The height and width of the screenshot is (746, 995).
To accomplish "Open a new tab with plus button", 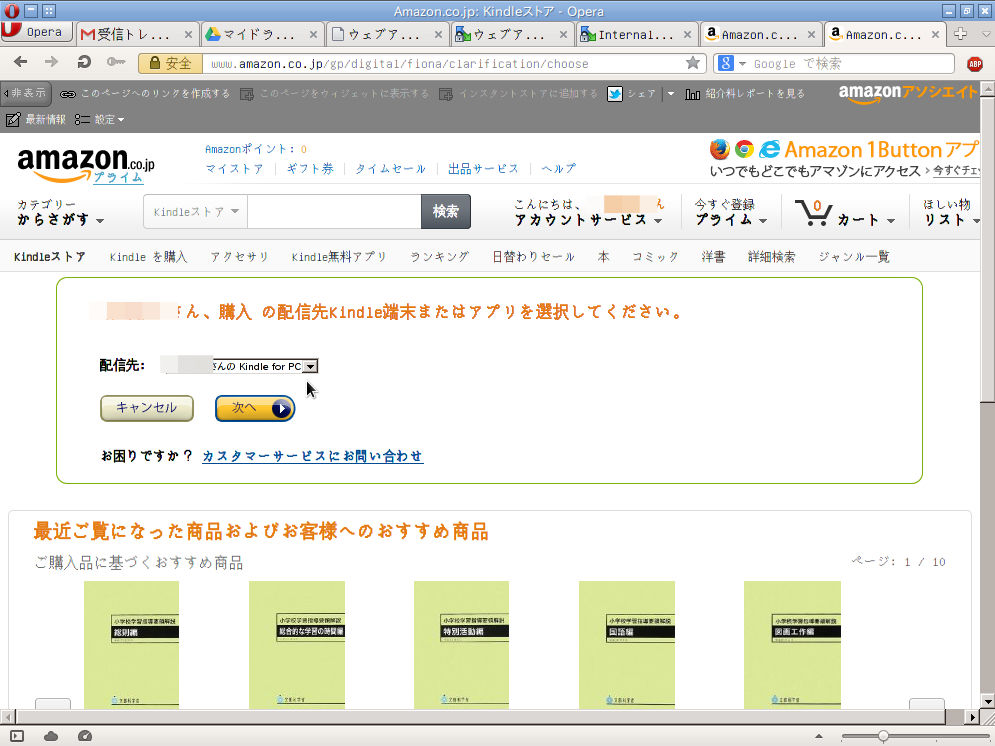I will point(961,34).
